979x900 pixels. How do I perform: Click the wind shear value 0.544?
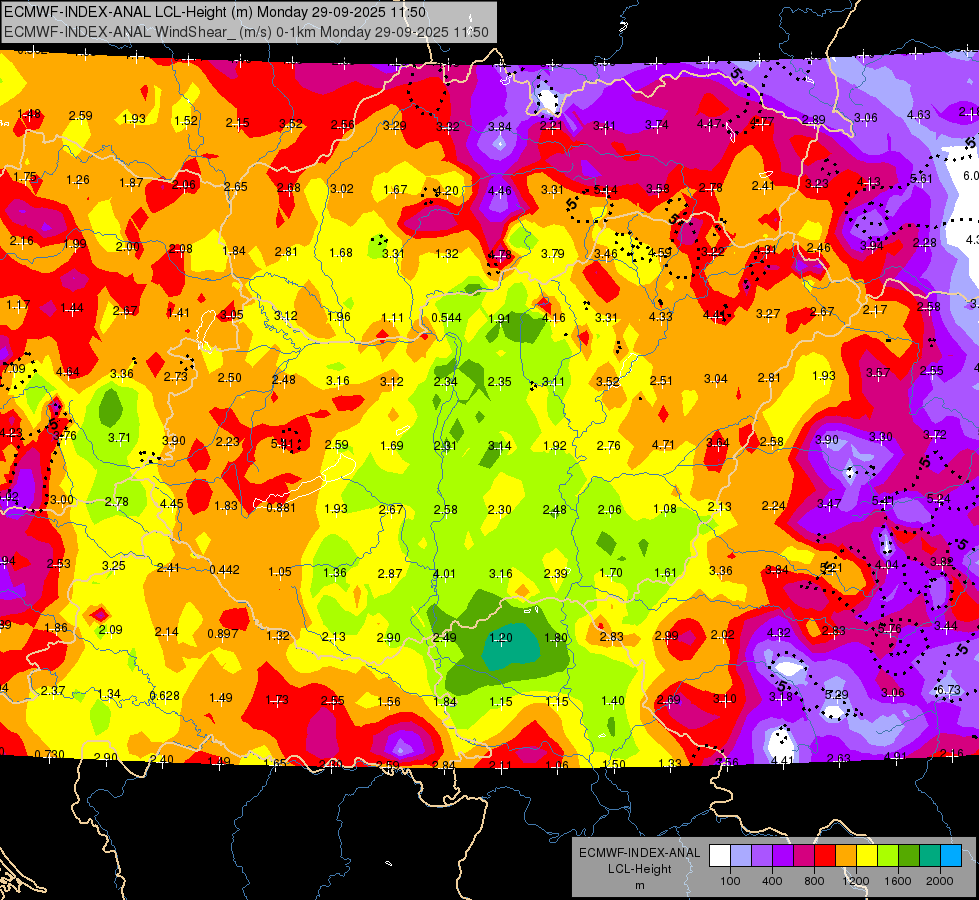pos(446,318)
